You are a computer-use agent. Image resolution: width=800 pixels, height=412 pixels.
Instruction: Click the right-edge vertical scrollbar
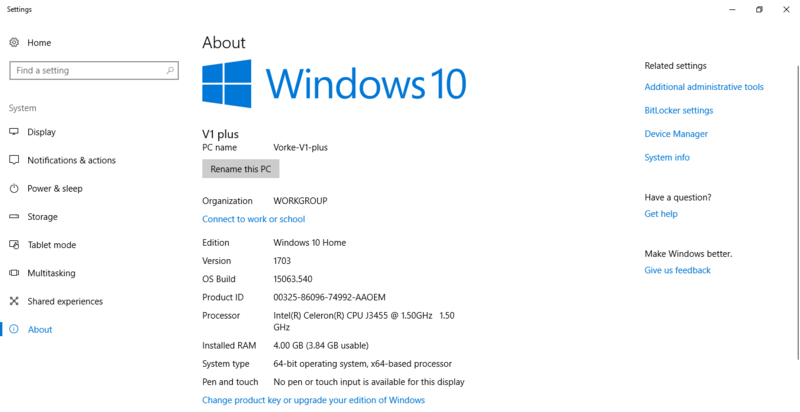click(798, 212)
